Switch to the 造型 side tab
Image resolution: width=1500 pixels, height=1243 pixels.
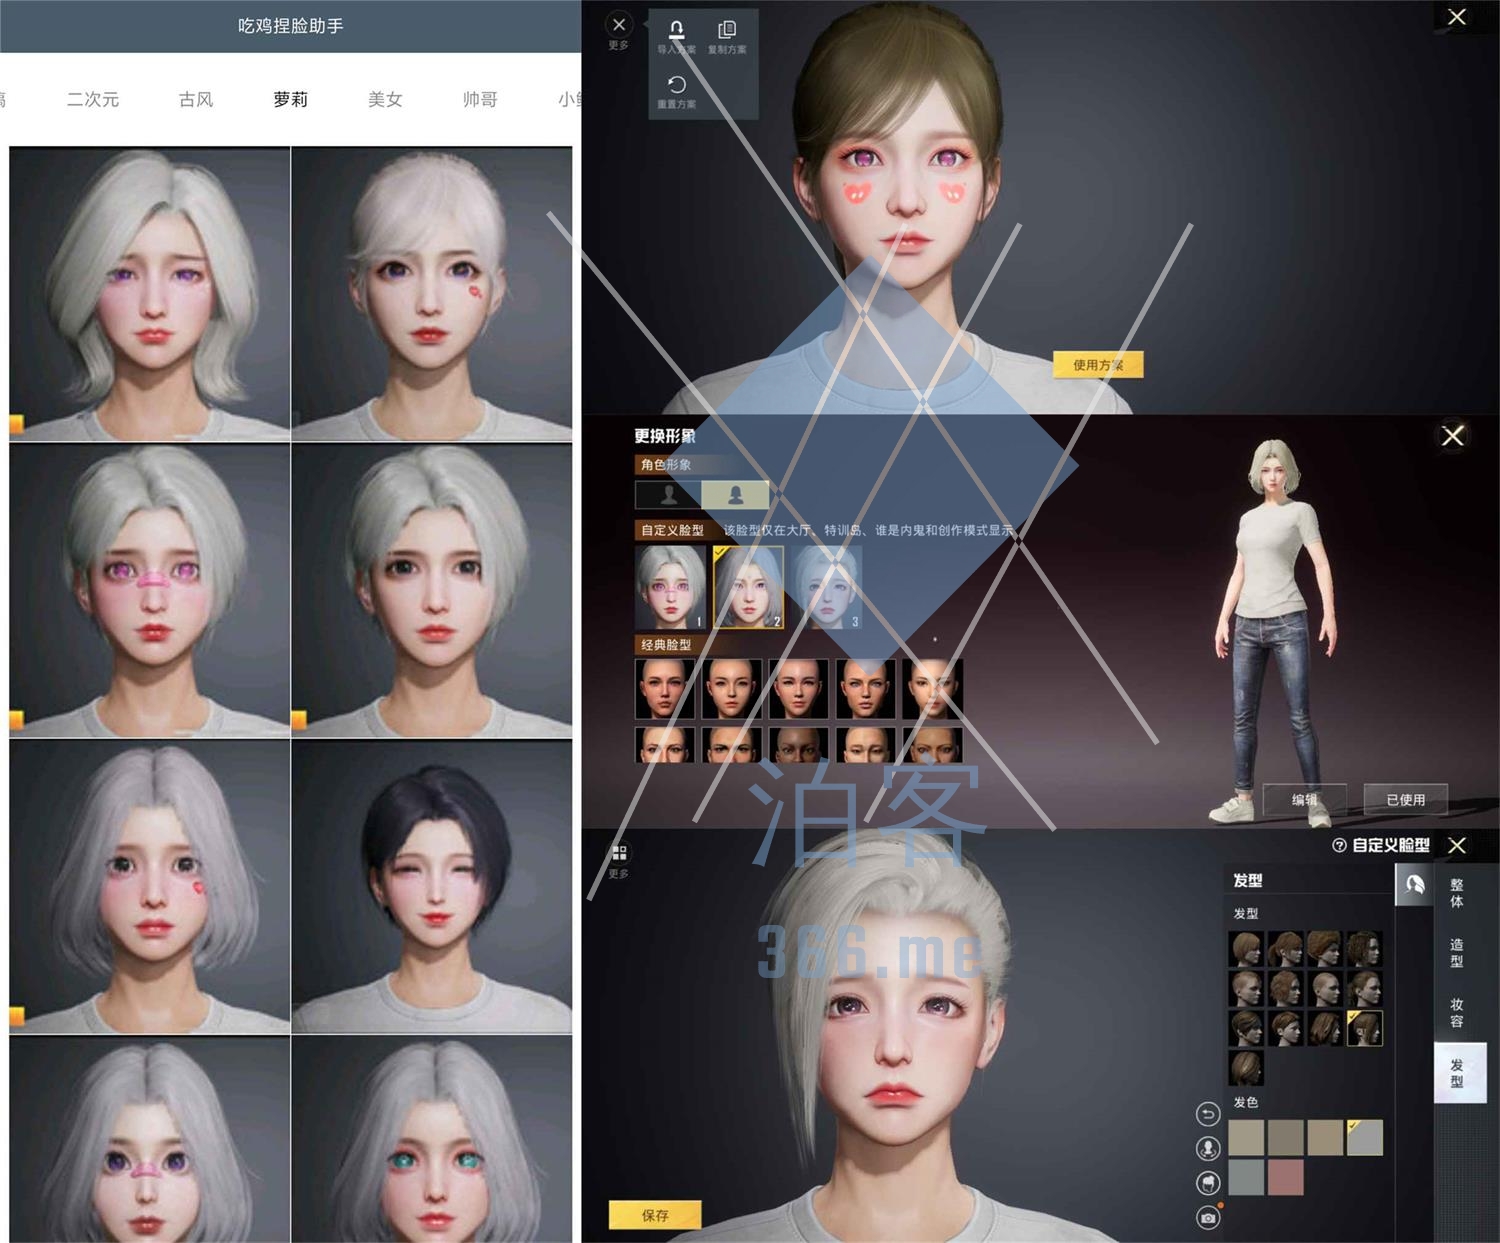click(x=1457, y=952)
